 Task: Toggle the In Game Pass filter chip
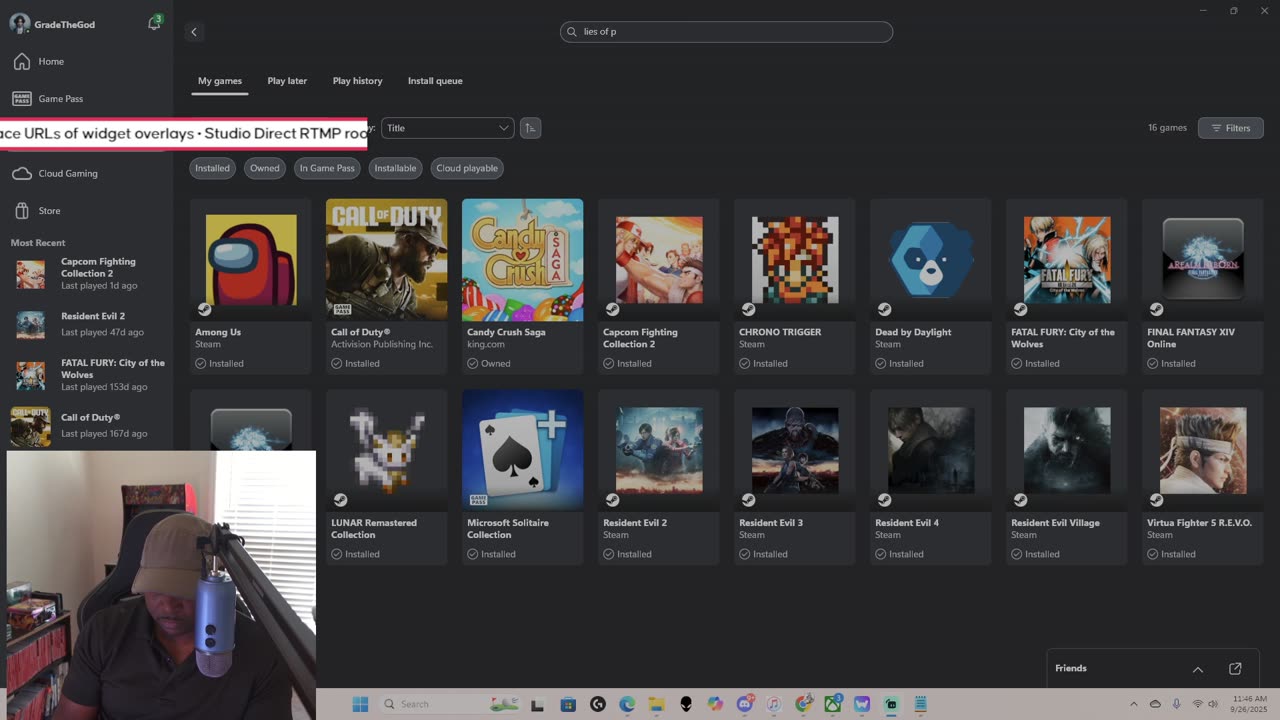pyautogui.click(x=327, y=168)
